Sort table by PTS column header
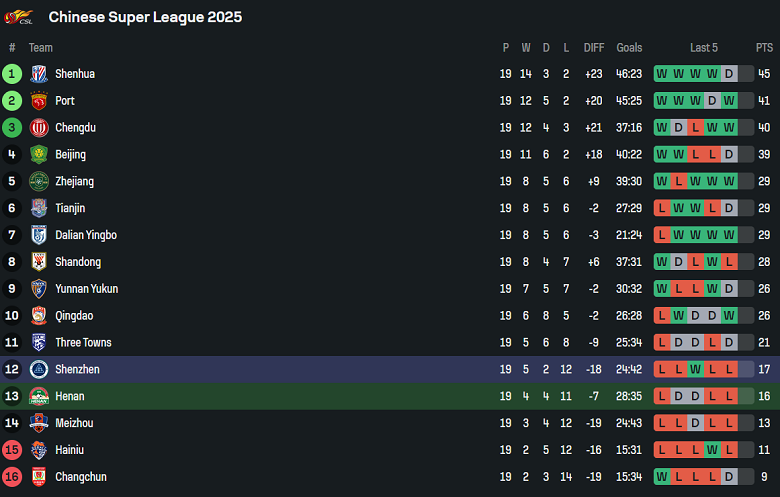The height and width of the screenshot is (497, 780). click(764, 48)
